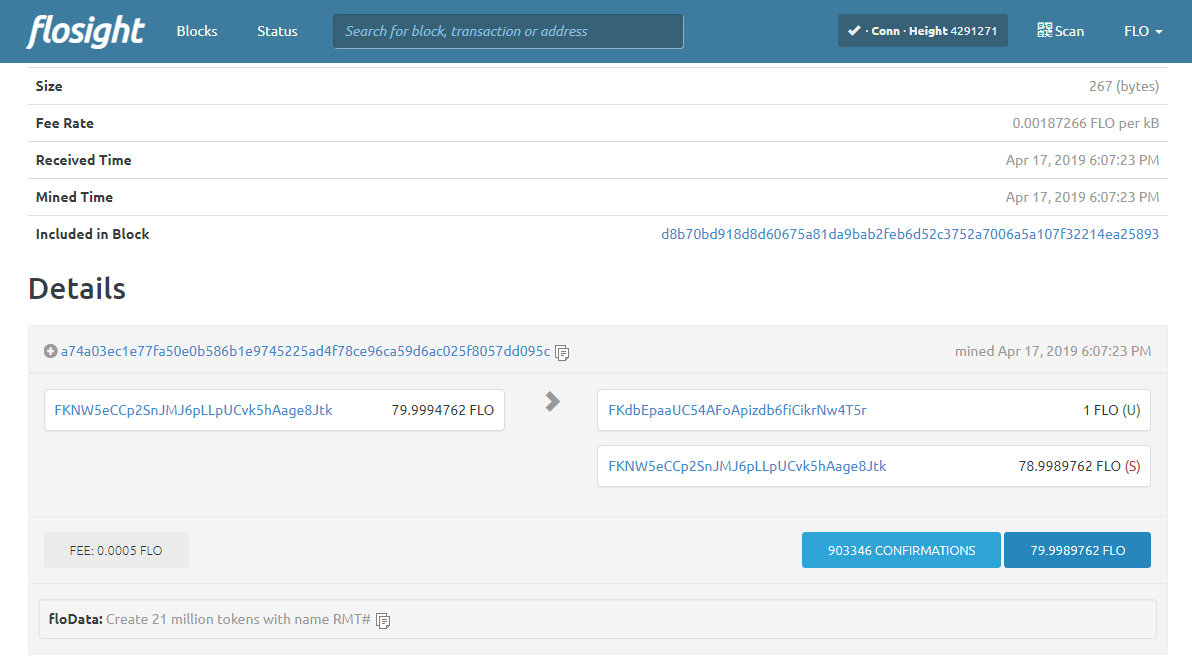Open the QR code Scan tool

coord(1060,31)
